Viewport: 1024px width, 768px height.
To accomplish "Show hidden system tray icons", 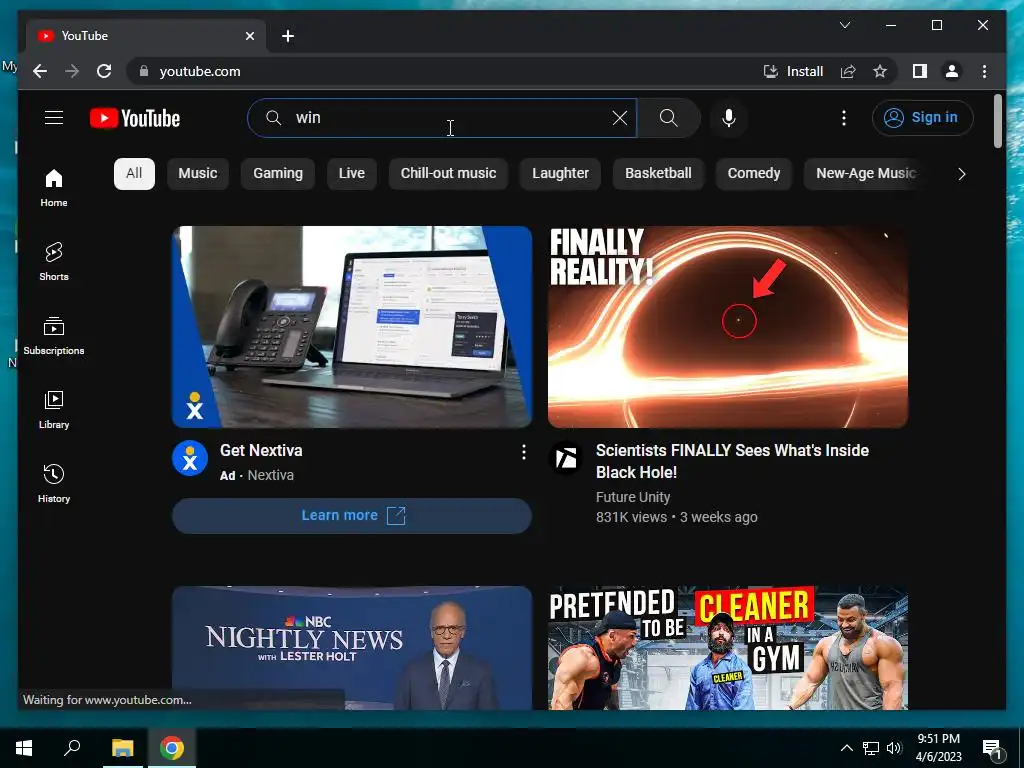I will 846,748.
